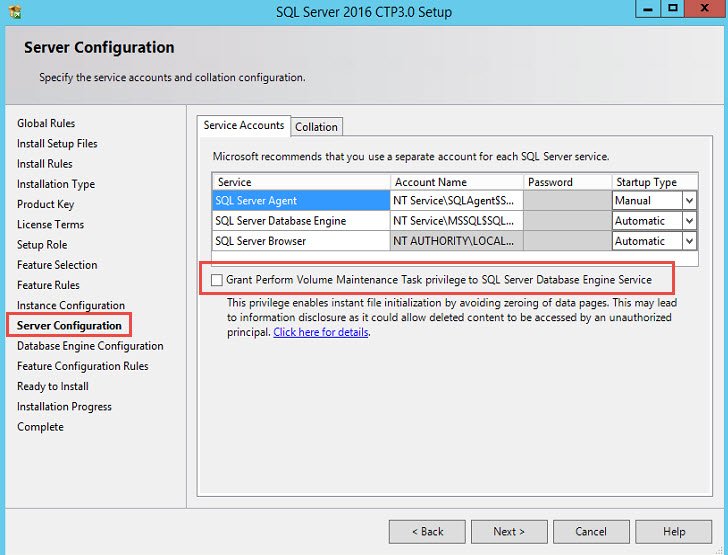Go back with the Back button

tap(427, 531)
